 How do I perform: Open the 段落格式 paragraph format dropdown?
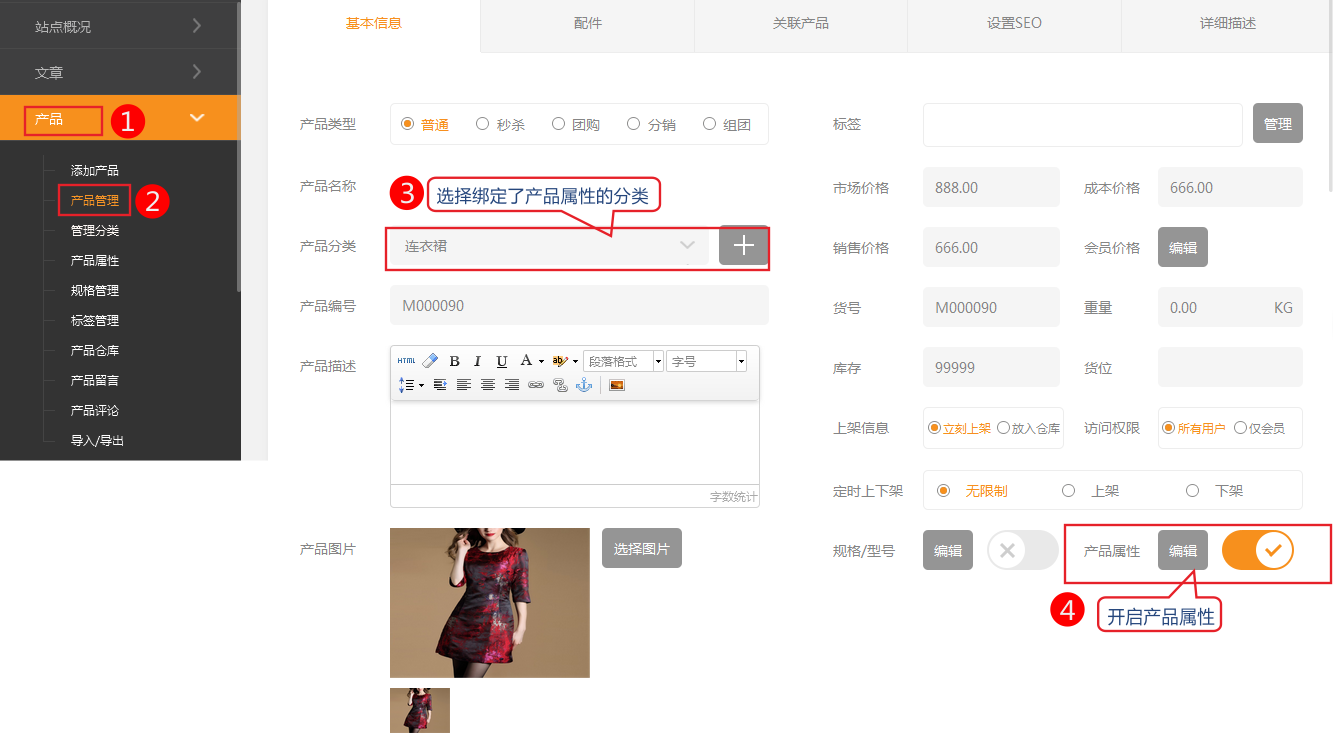click(623, 361)
